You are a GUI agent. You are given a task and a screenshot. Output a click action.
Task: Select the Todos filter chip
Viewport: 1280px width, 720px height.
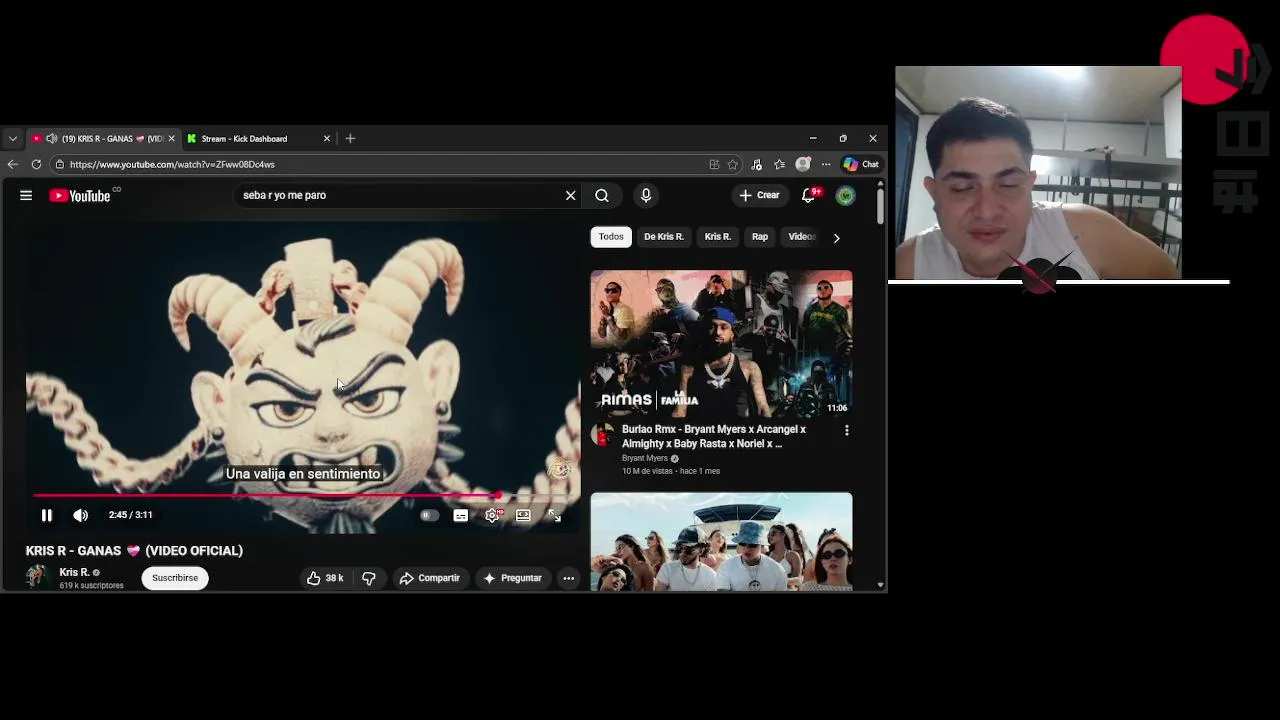click(x=611, y=237)
